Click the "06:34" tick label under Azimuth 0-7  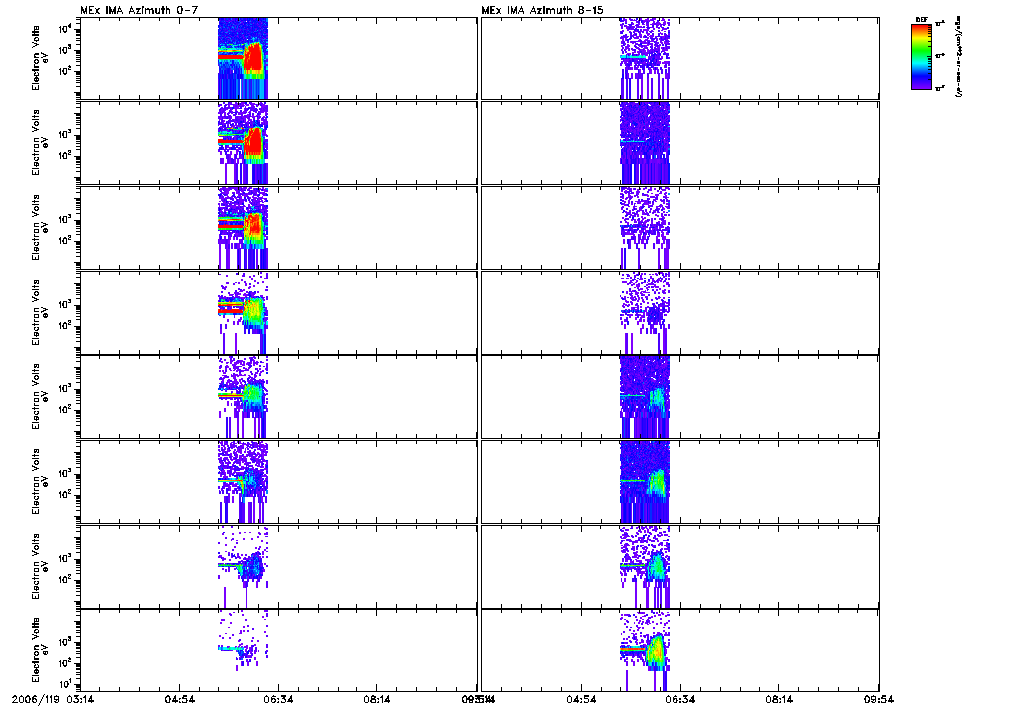point(278,700)
